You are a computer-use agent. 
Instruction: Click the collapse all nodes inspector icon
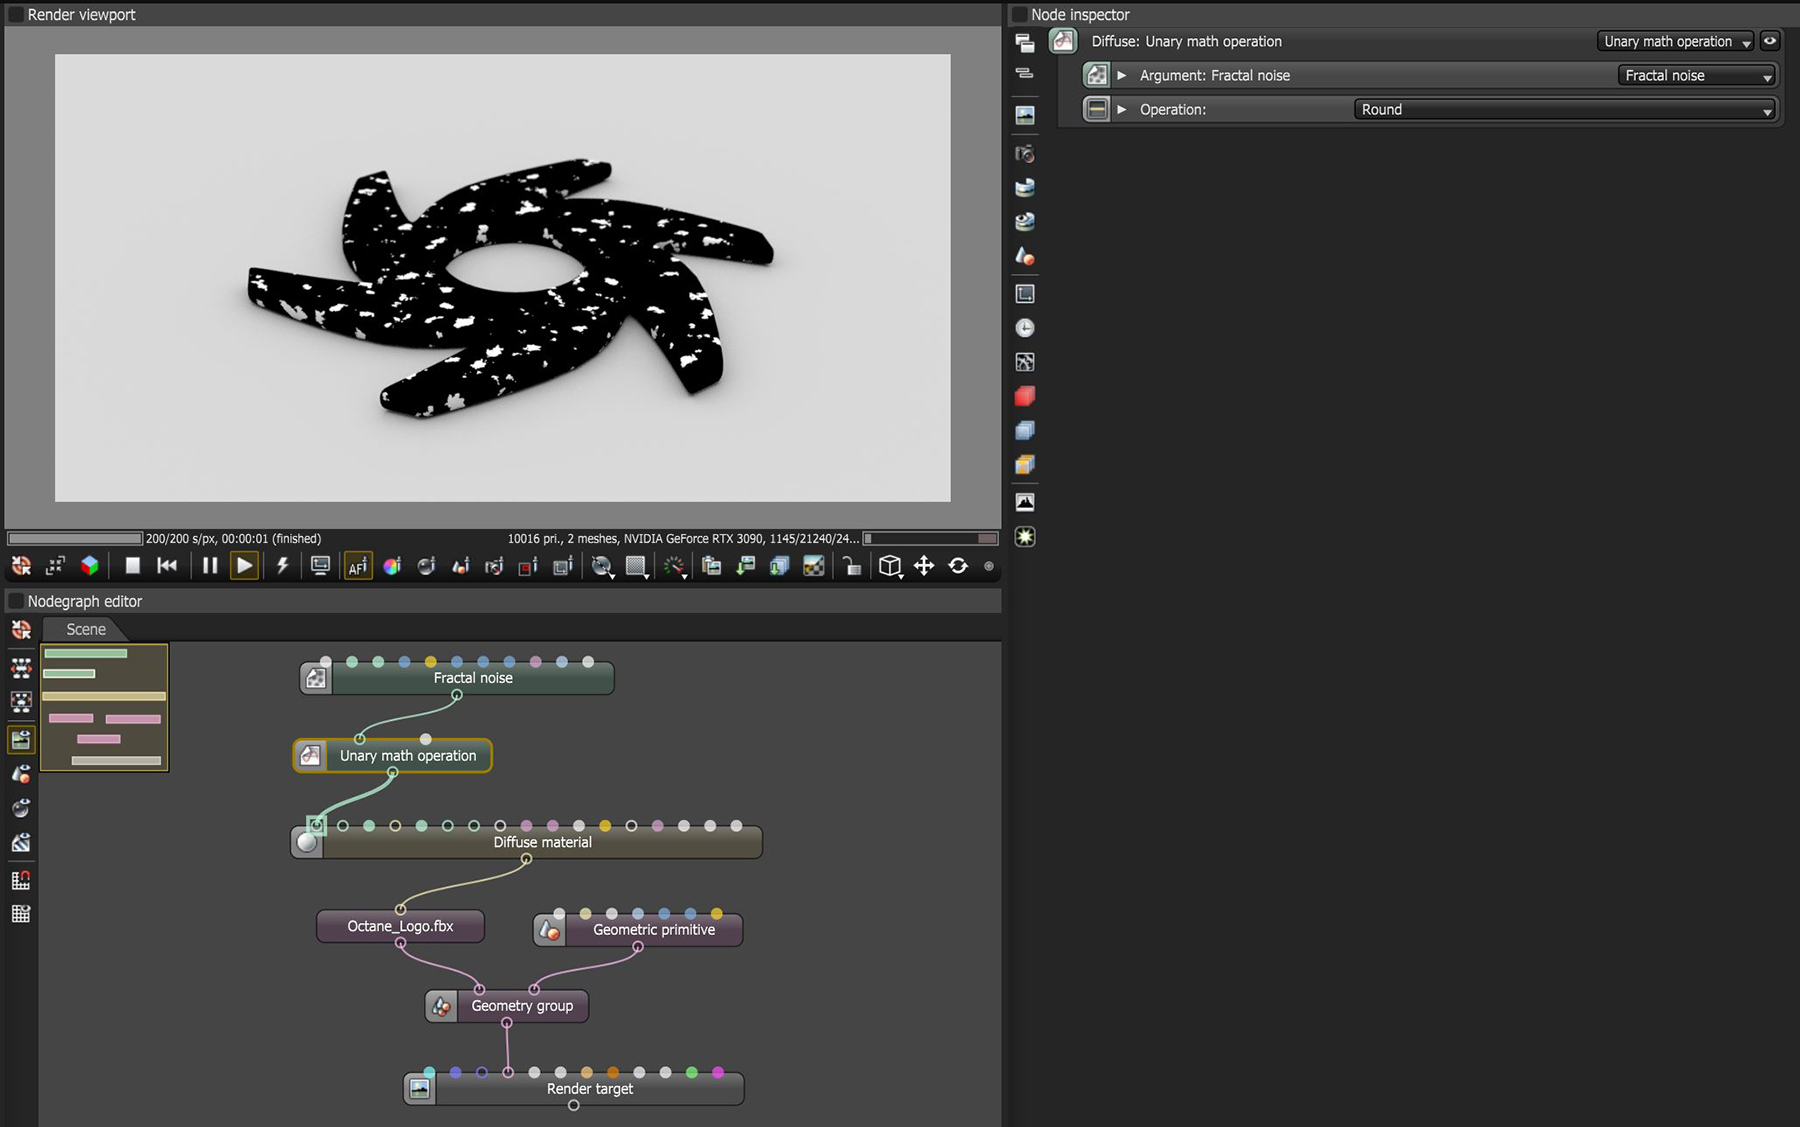coord(1025,73)
